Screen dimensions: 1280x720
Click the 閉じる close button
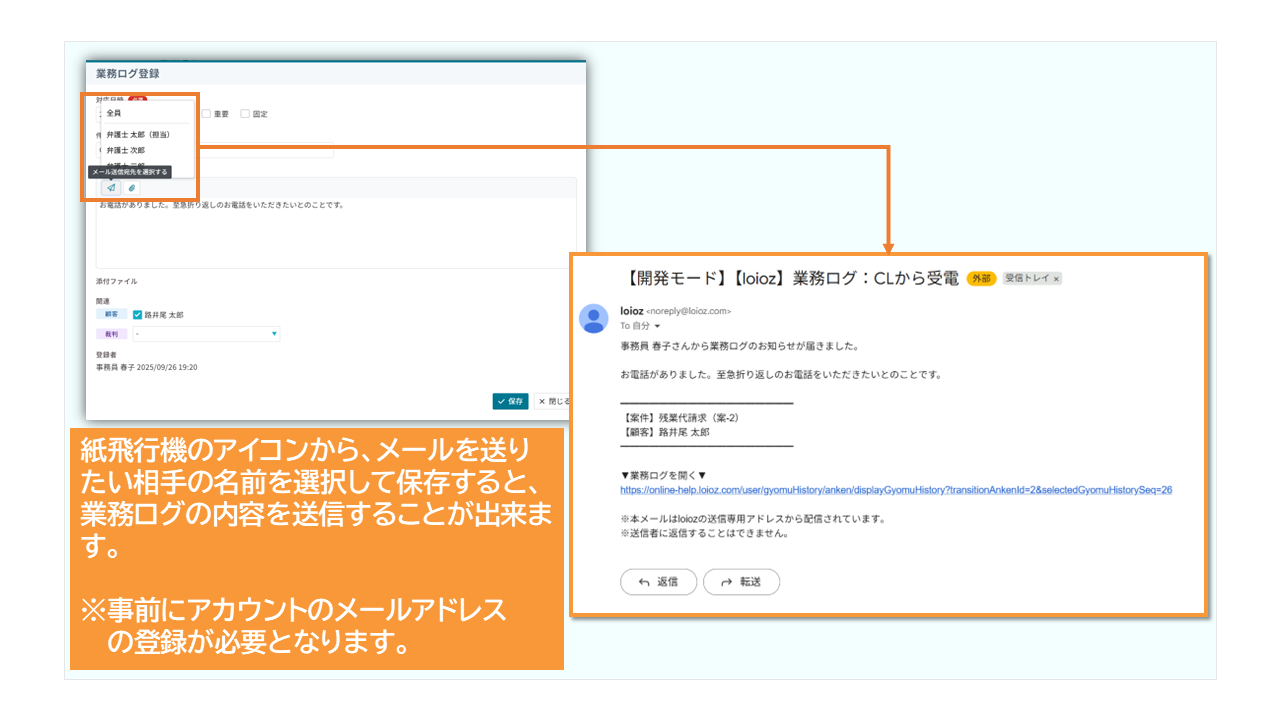coord(552,401)
